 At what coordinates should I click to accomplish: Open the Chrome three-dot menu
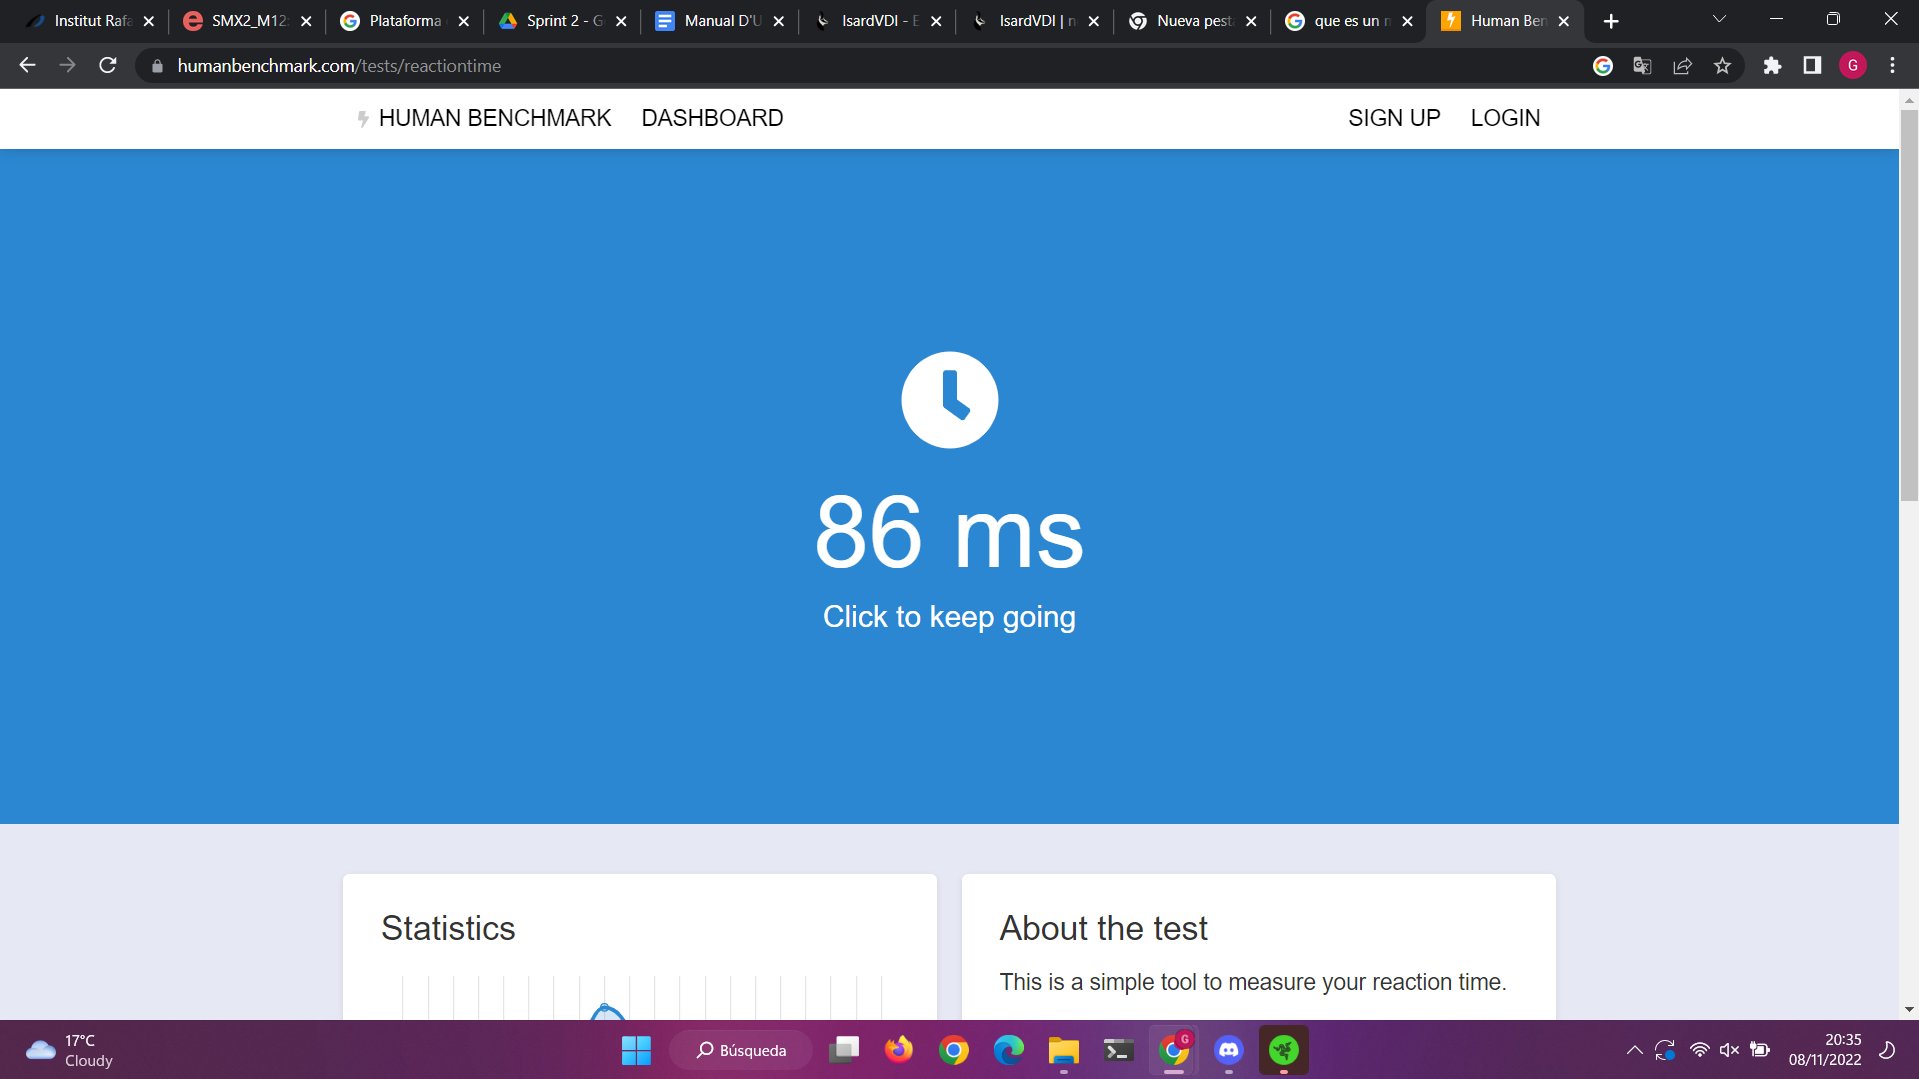(1892, 66)
